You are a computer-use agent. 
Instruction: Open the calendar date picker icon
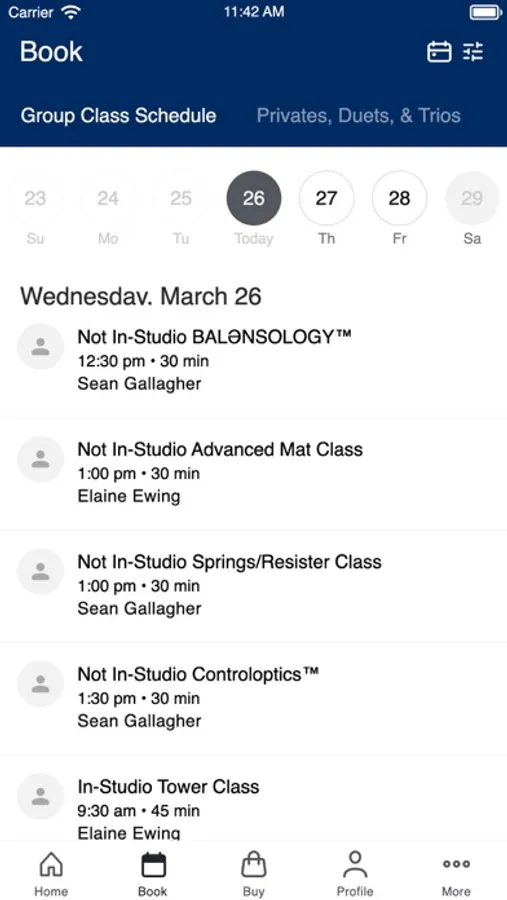tap(439, 52)
